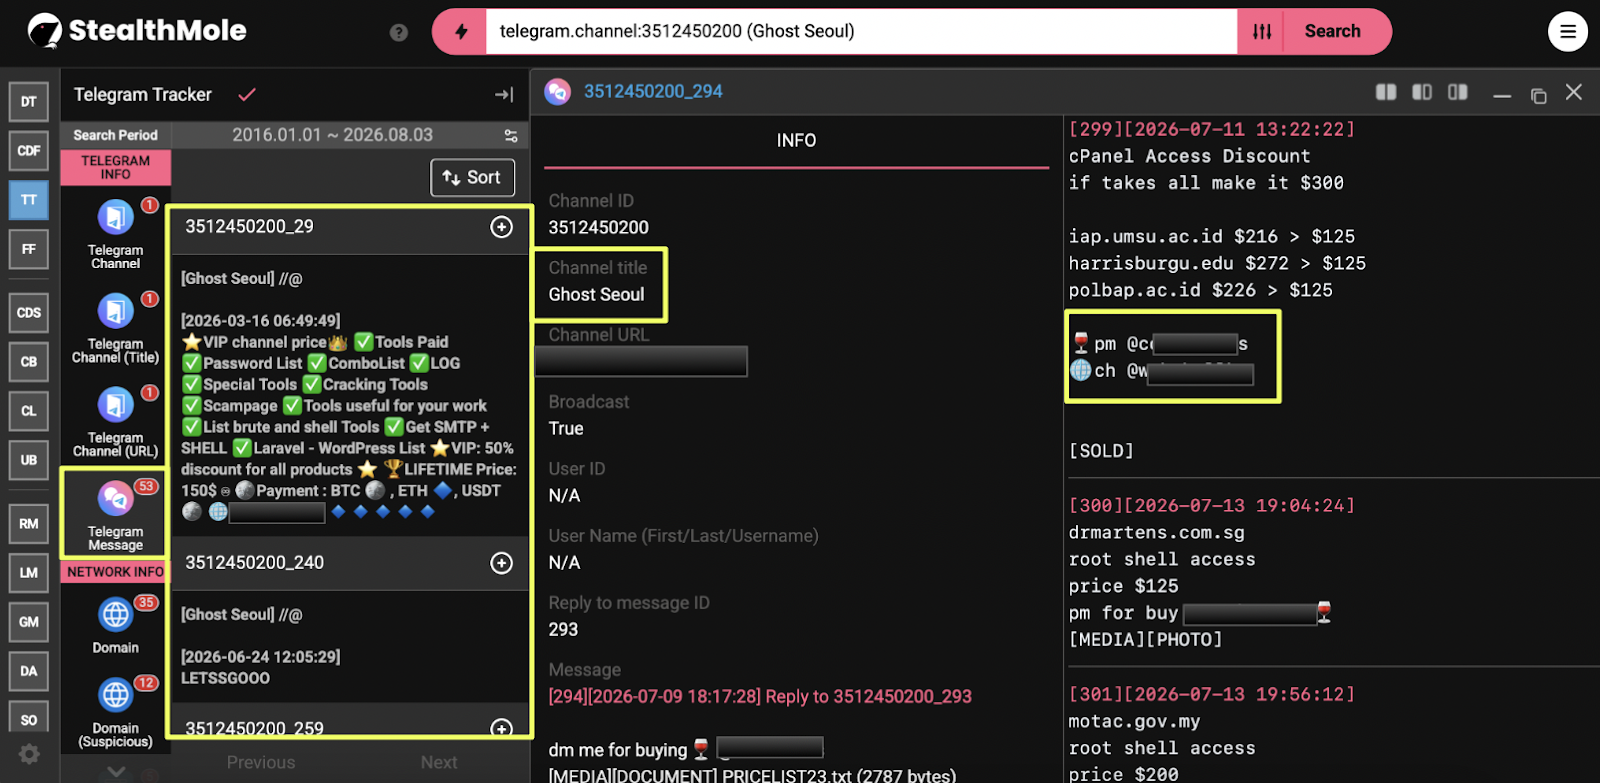Click the cPanel Access Discount line
The width and height of the screenshot is (1600, 783).
click(x=1190, y=157)
